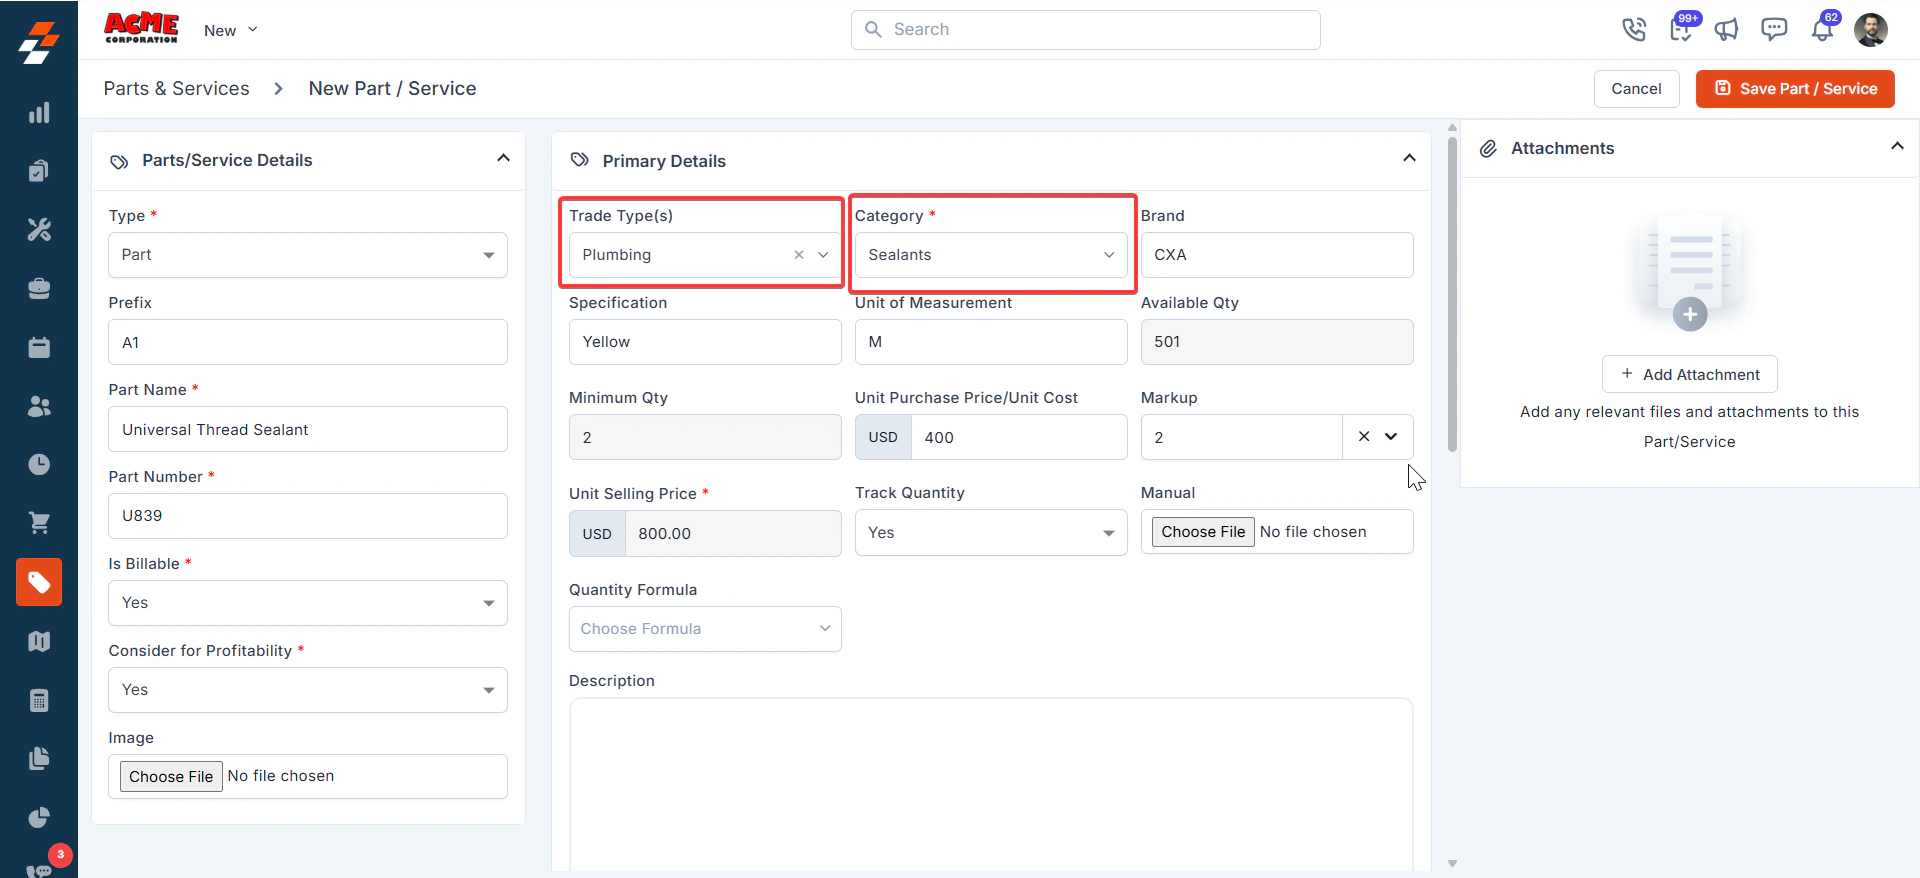1920x878 pixels.
Task: Click Choose File under Manual
Action: [x=1203, y=532]
